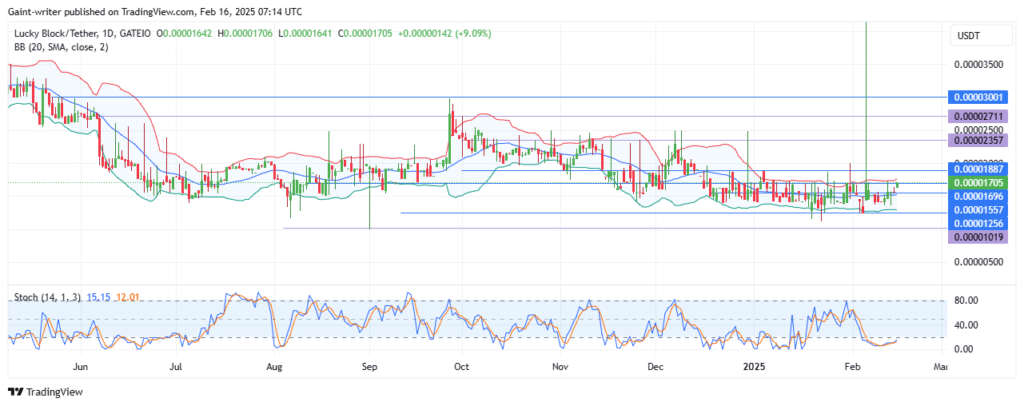Click the 0.00002357 price level label
Viewport: 1024px width, 406px height.
pos(978,140)
